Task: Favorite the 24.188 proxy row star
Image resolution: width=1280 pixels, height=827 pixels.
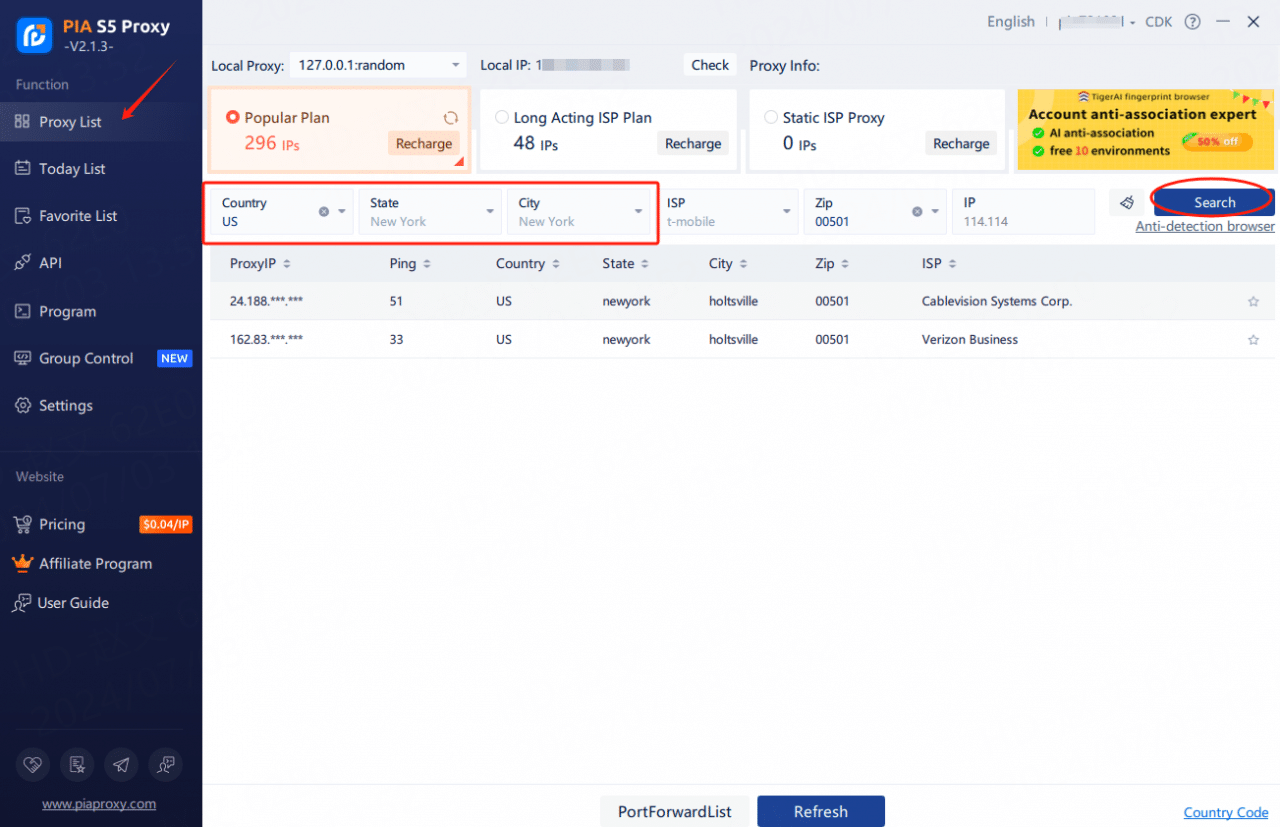Action: (1253, 302)
